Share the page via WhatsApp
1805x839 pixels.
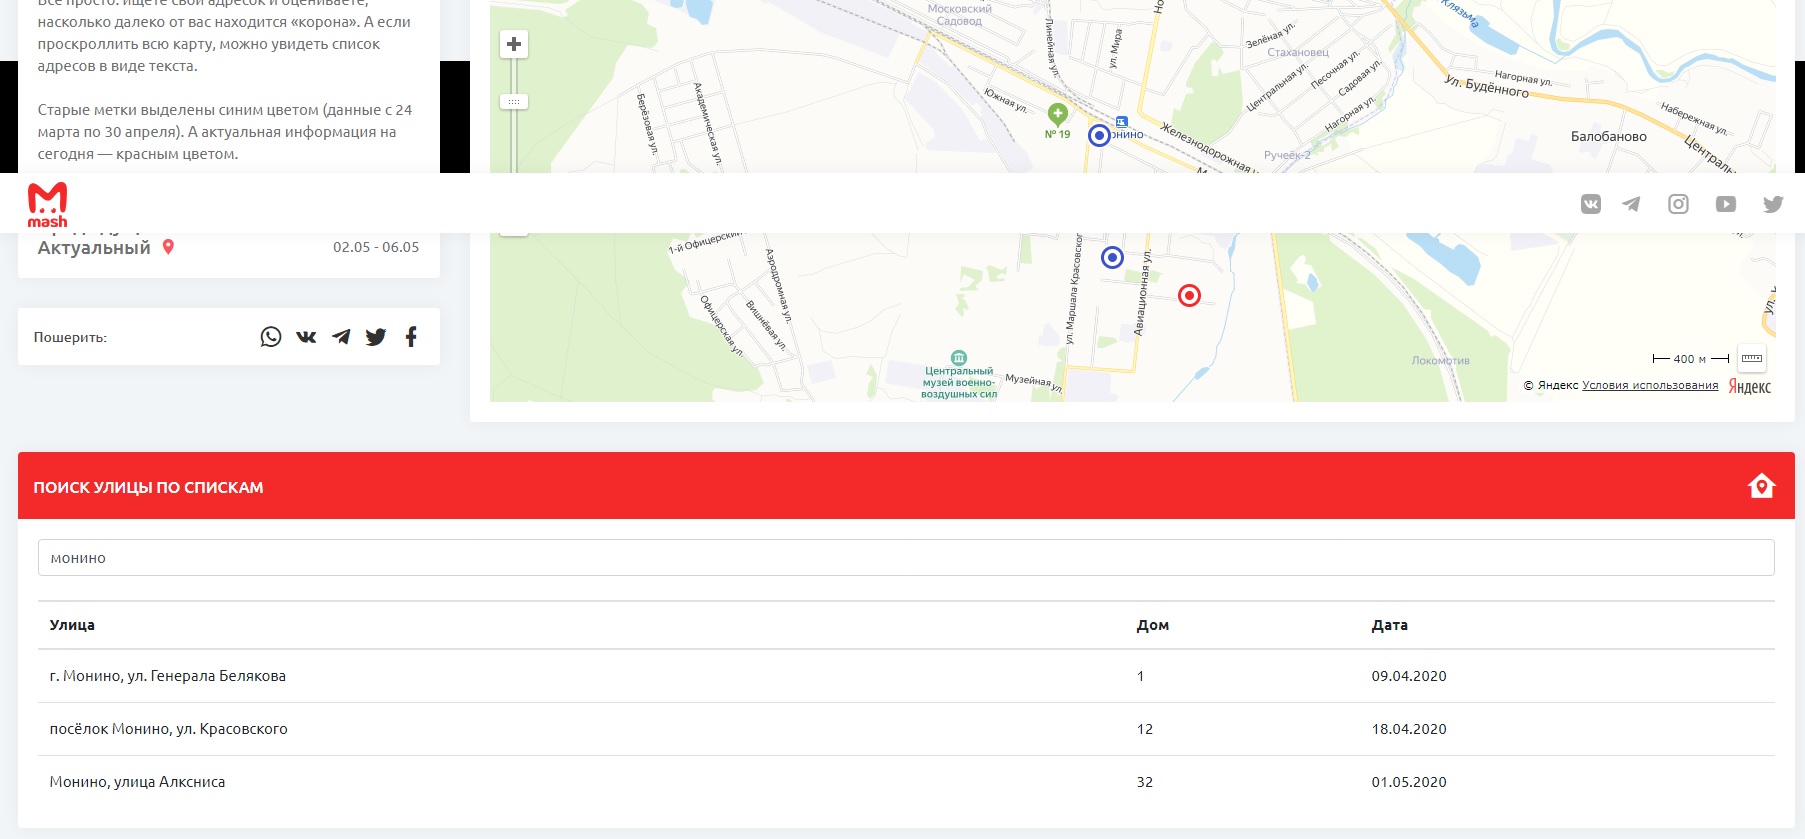click(270, 337)
